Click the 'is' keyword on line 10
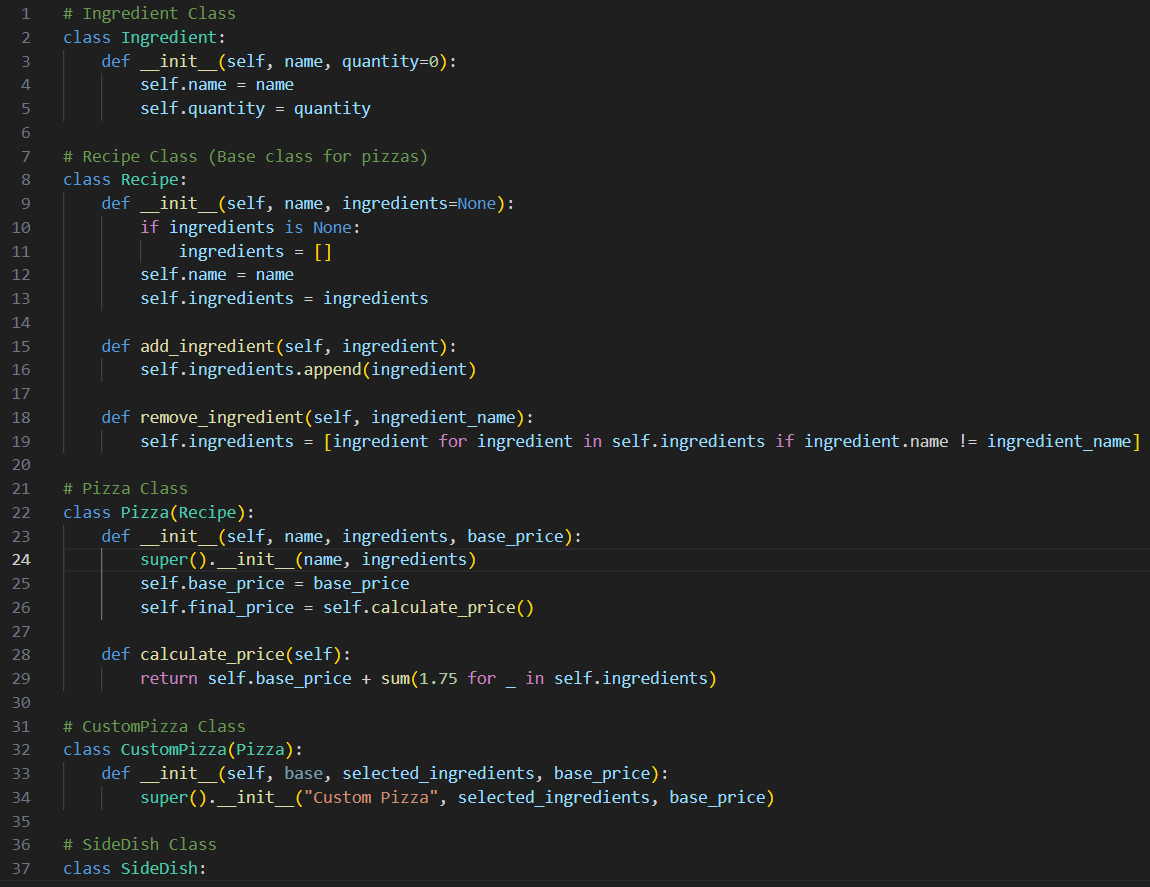1150x887 pixels. [294, 227]
